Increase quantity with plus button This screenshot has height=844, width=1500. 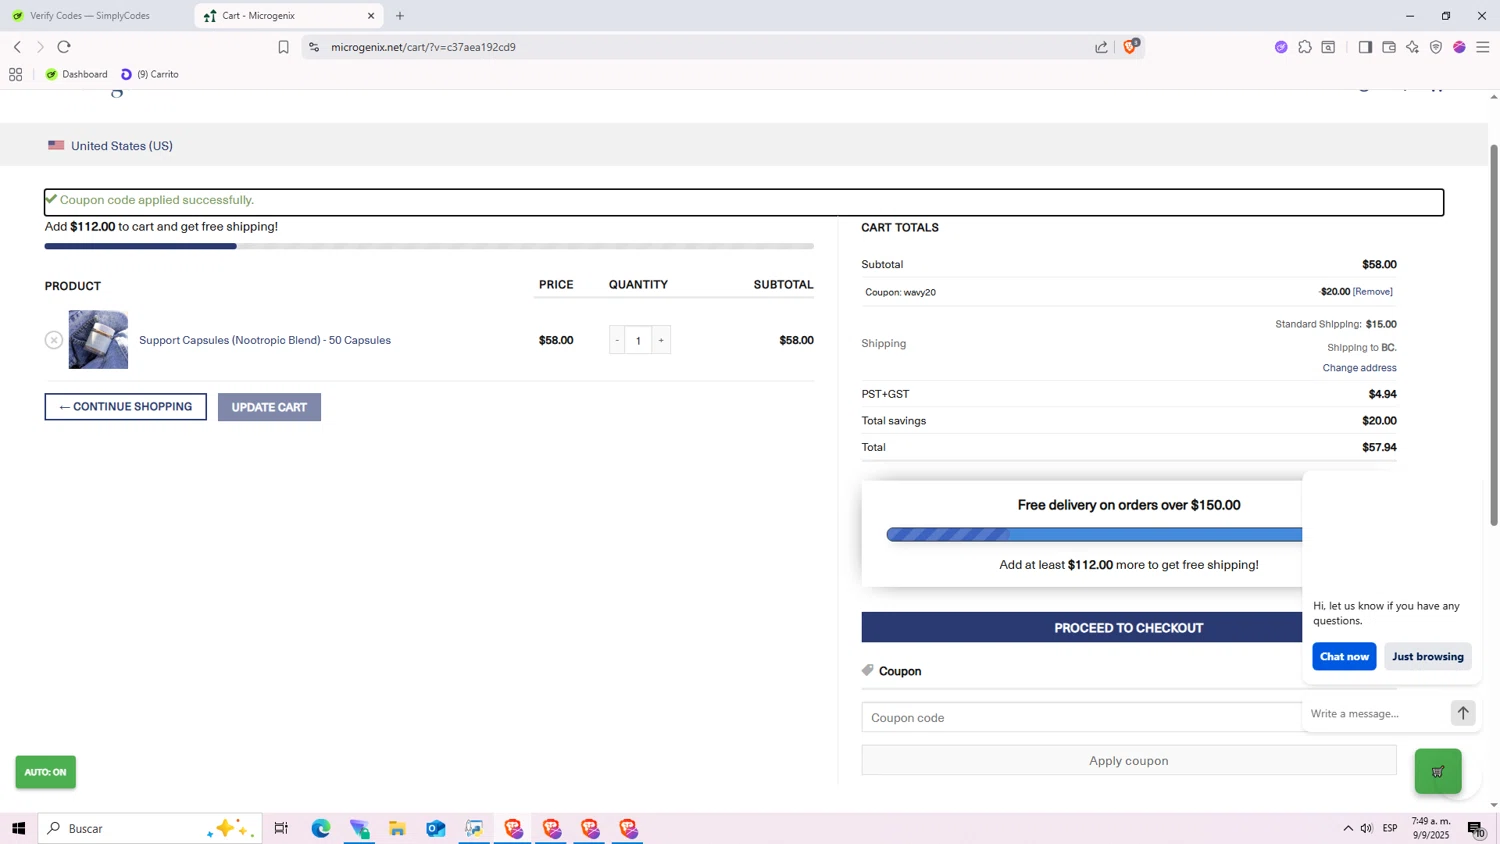point(661,341)
